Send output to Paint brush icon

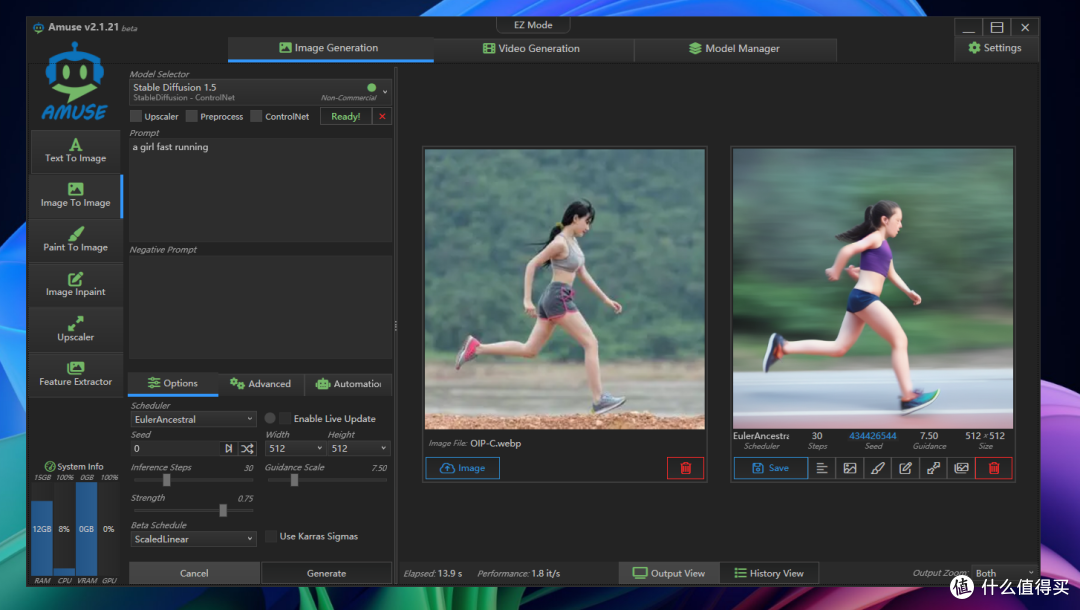[878, 468]
